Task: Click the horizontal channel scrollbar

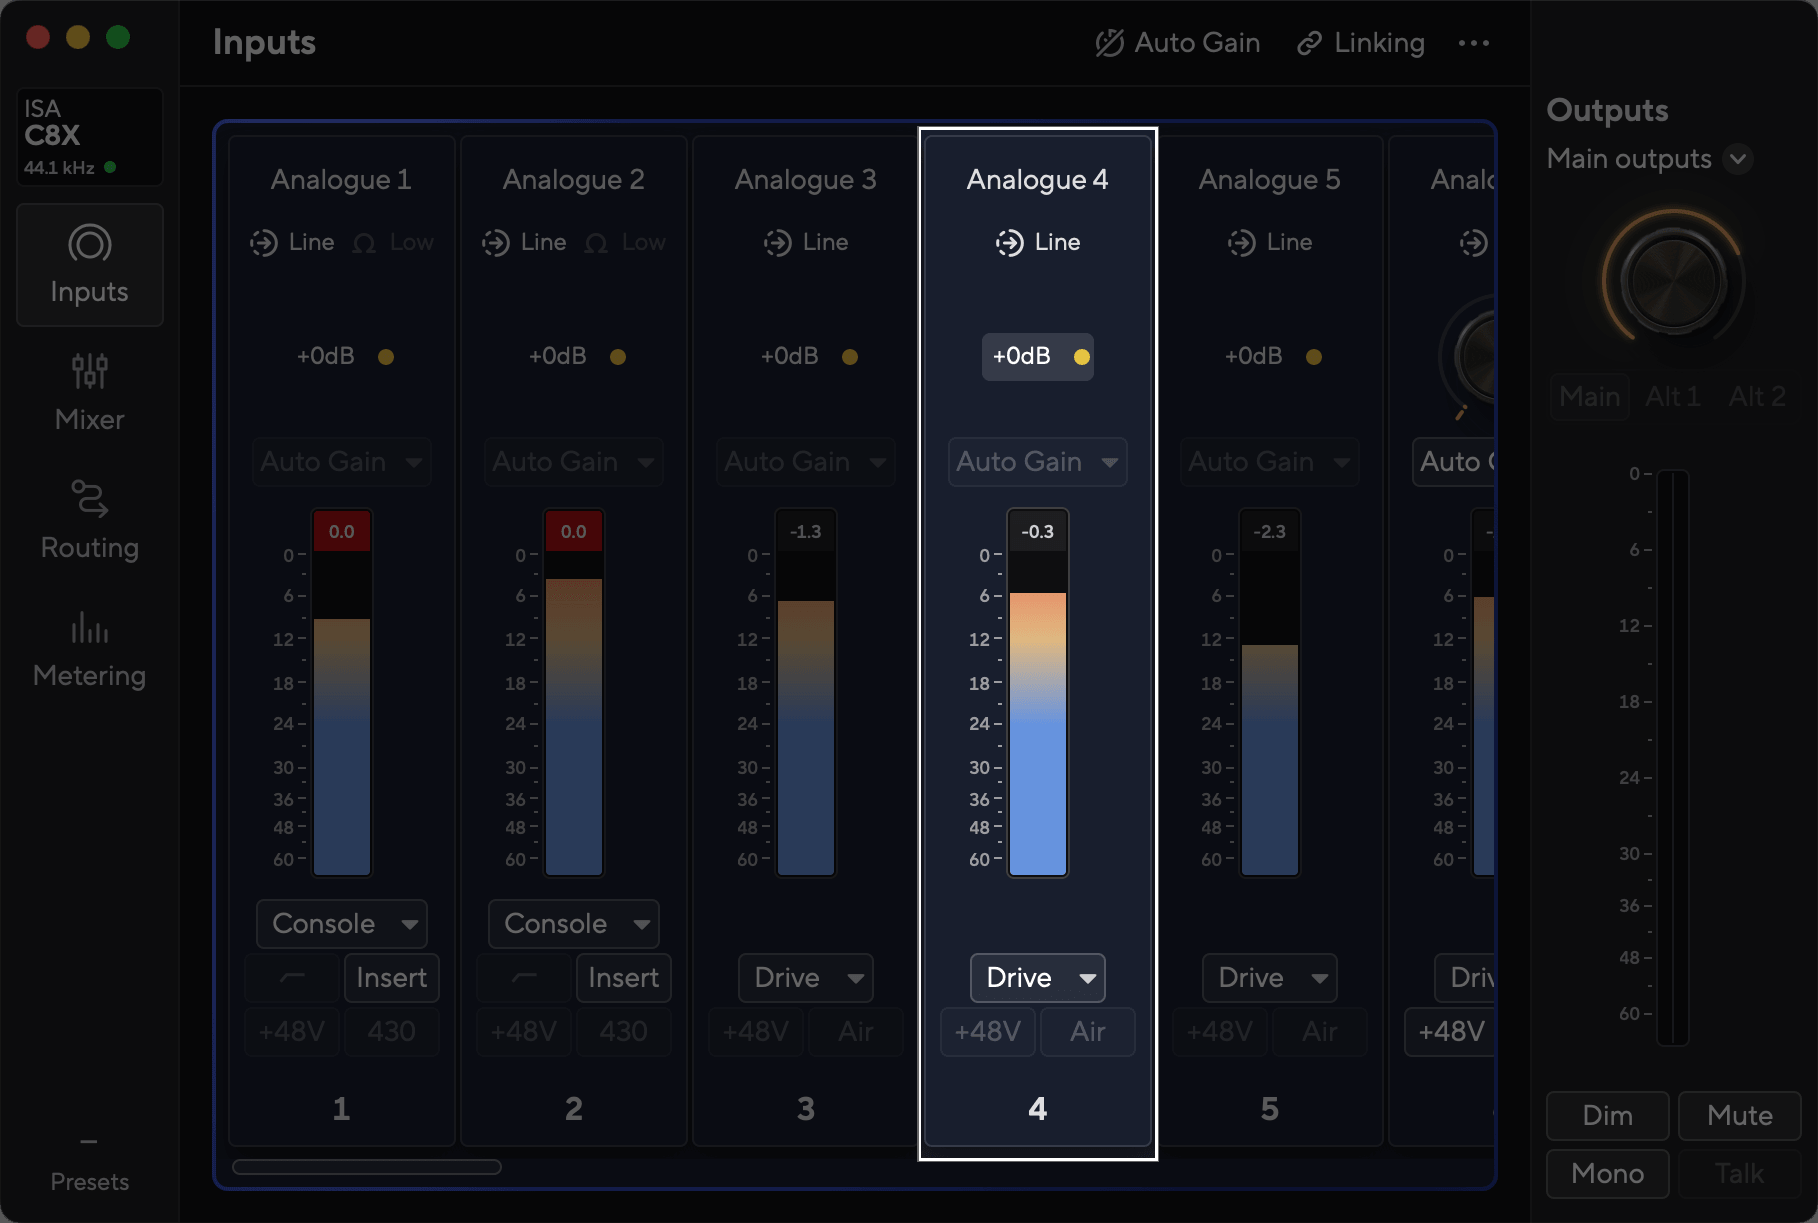Action: coord(367,1167)
